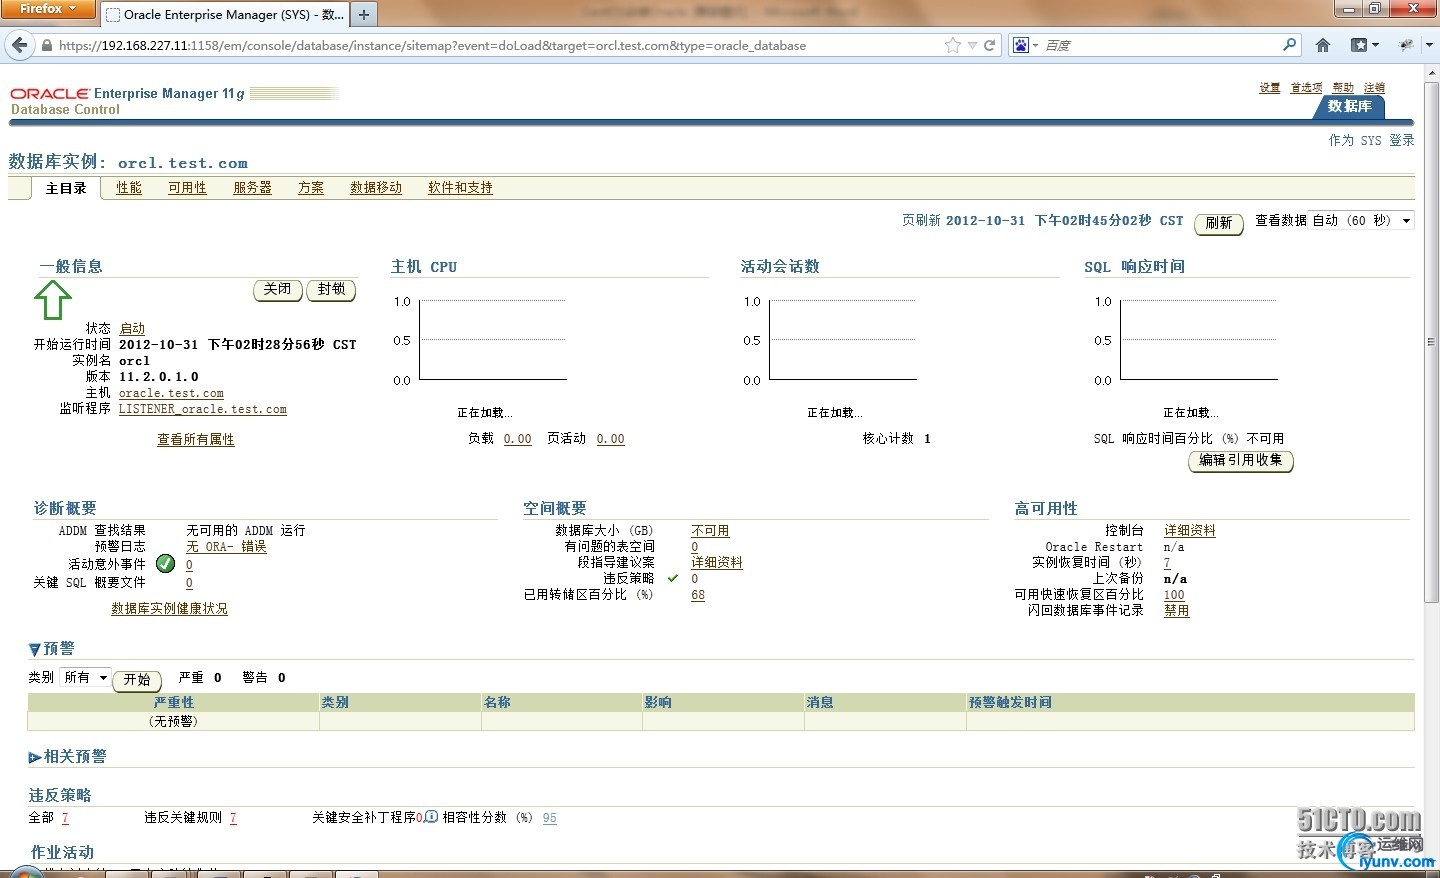Click the add-on bug icon in toolbar
The height and width of the screenshot is (878, 1440).
pos(1406,45)
